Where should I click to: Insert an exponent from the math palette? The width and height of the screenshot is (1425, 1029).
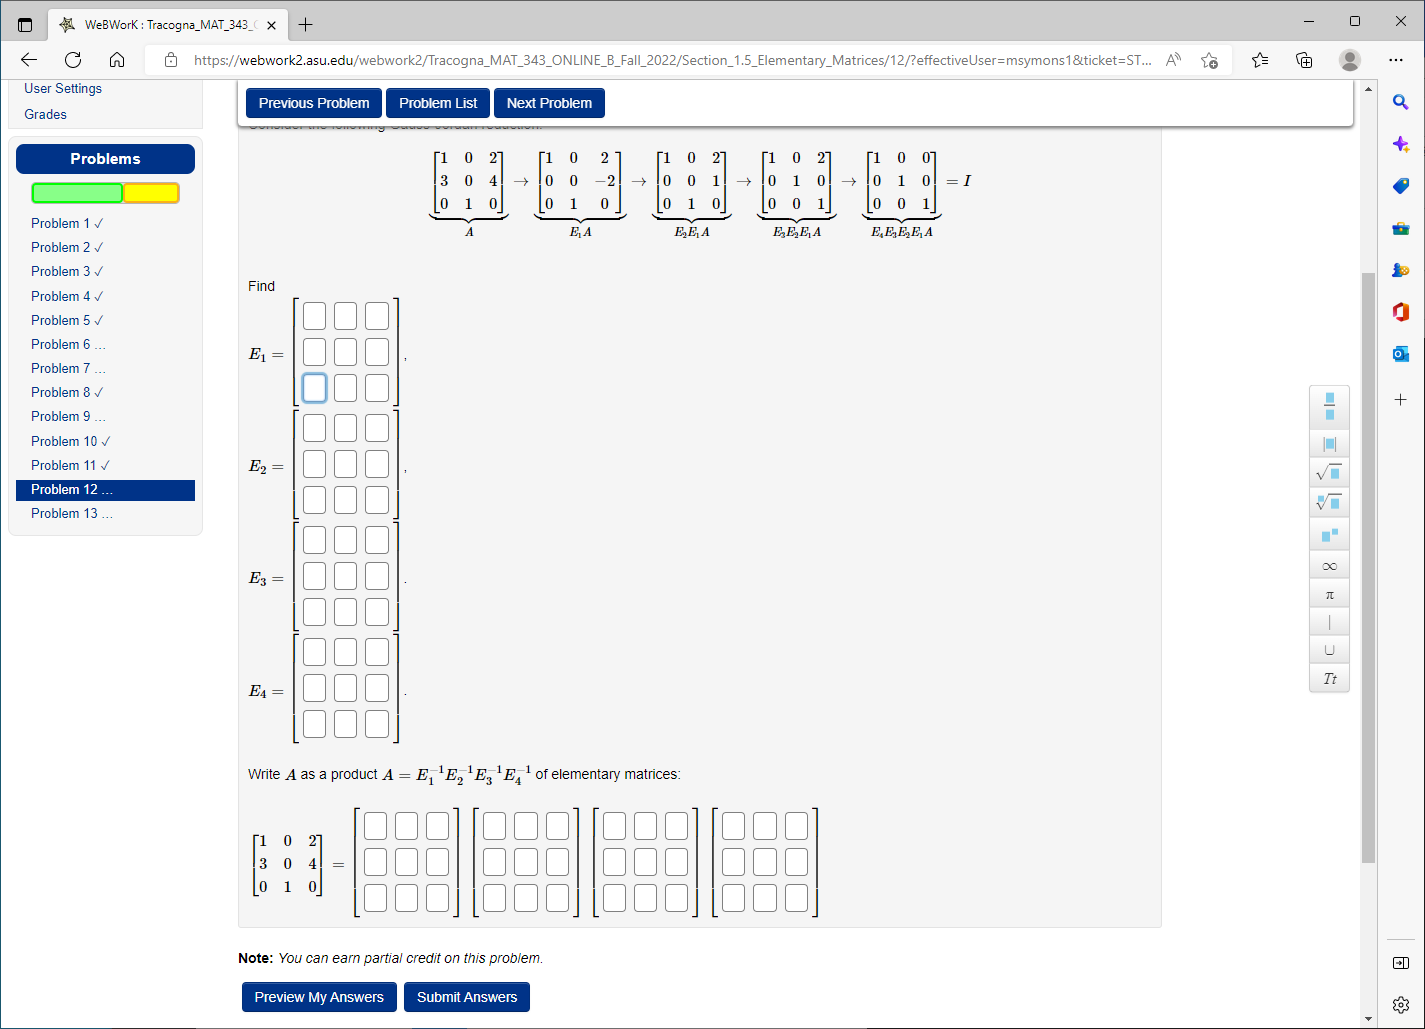pos(1329,533)
